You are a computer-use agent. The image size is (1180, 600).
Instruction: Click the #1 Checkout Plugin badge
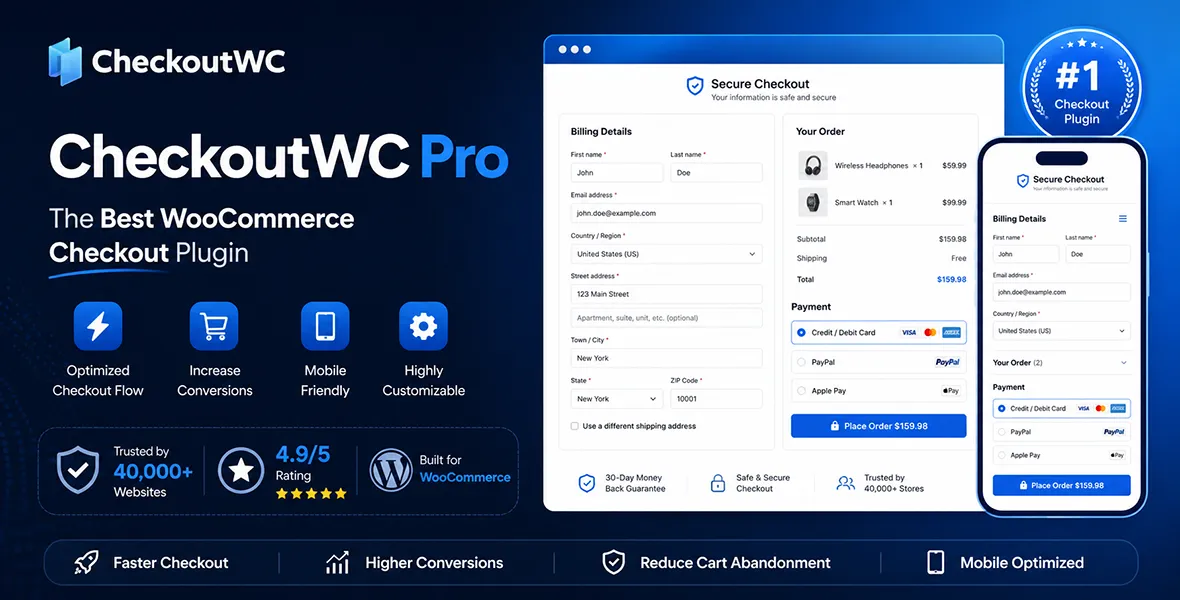(1081, 87)
